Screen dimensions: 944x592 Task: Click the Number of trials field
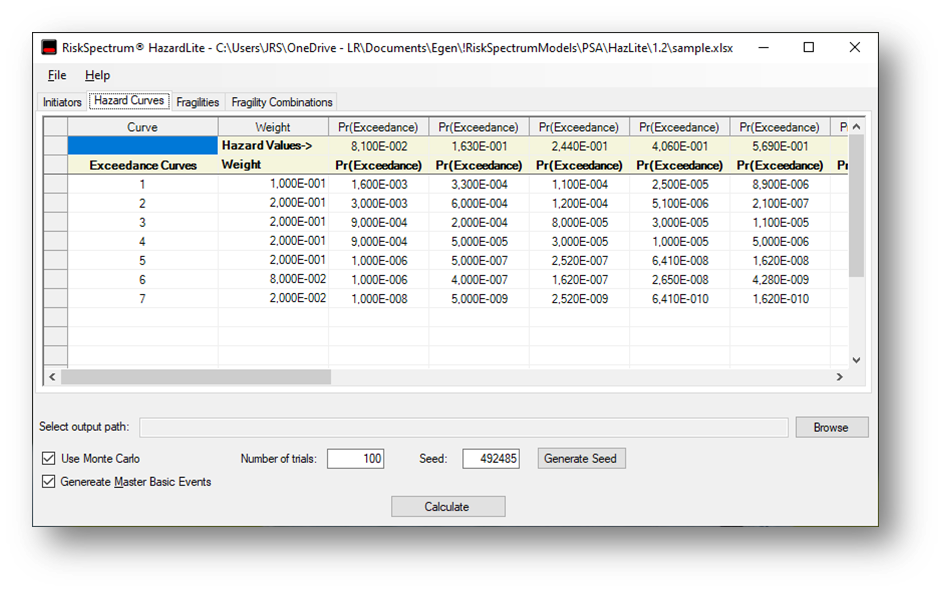coord(355,459)
